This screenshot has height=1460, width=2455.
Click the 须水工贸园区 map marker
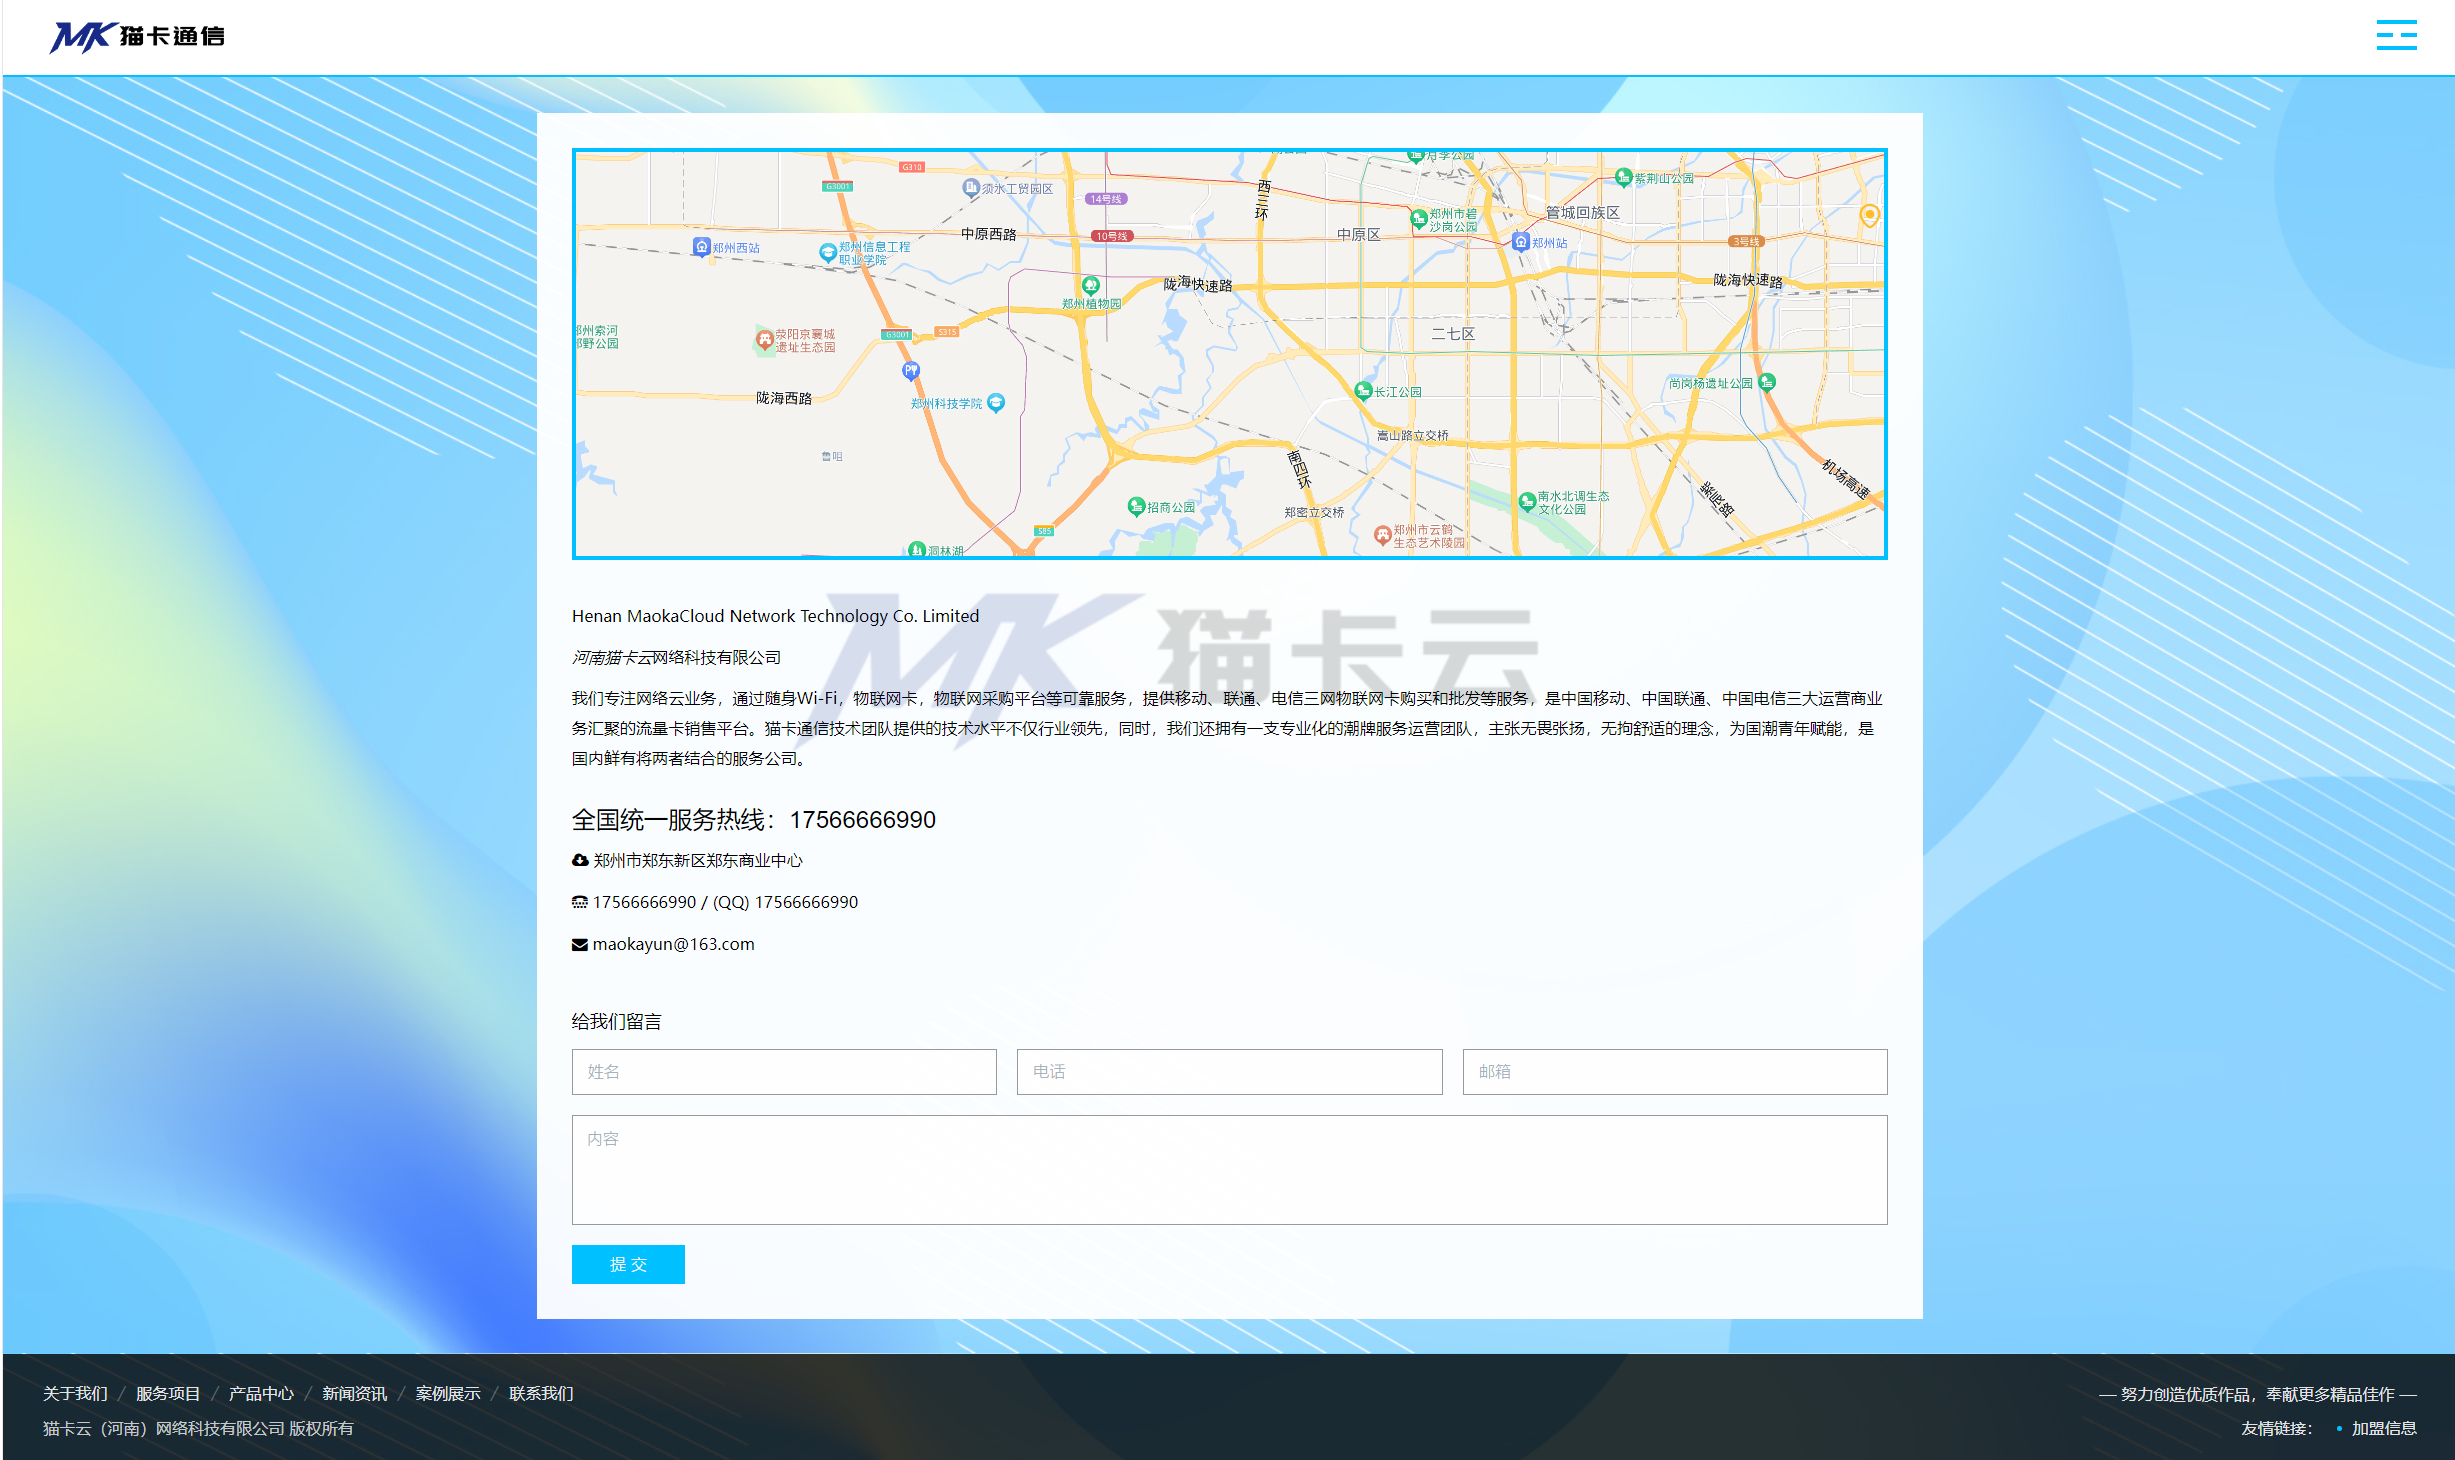point(970,187)
